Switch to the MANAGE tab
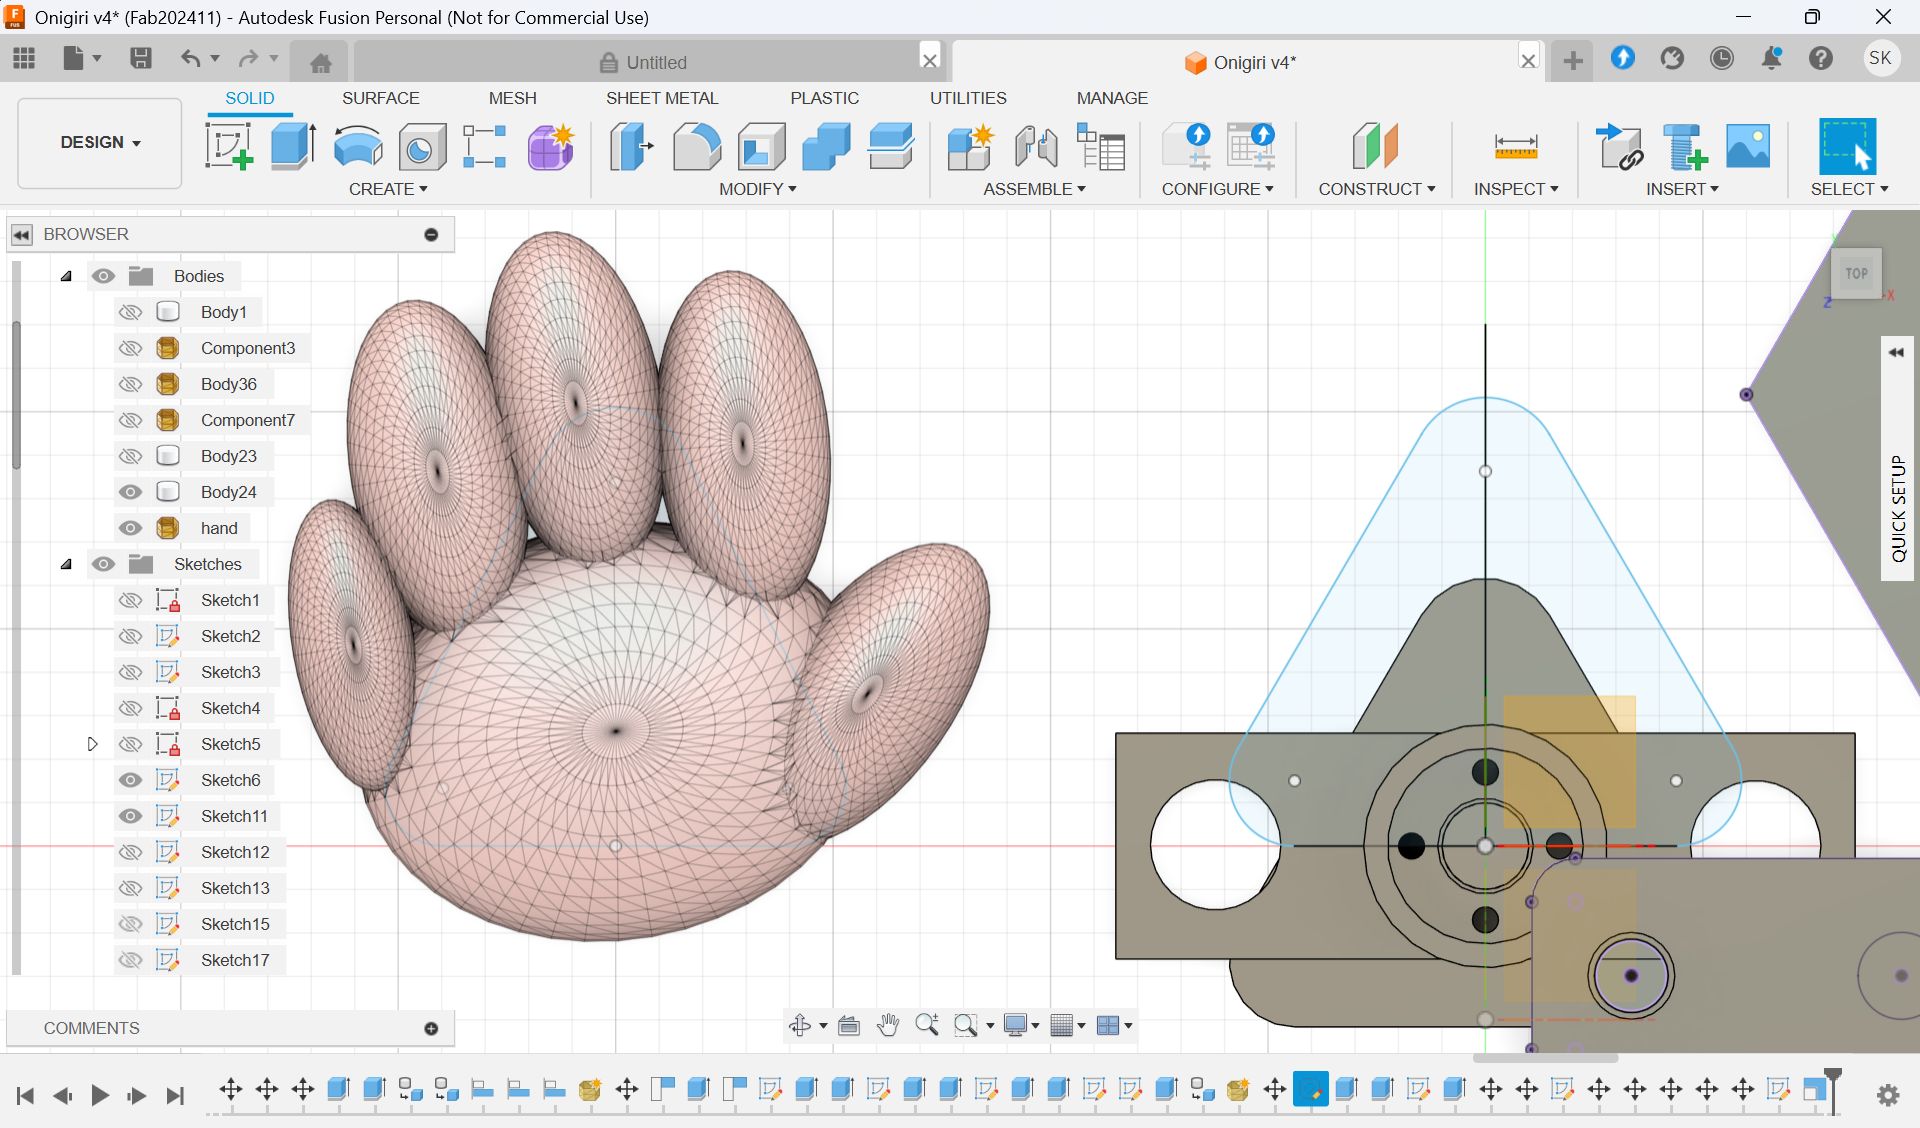This screenshot has width=1920, height=1128. (1112, 98)
